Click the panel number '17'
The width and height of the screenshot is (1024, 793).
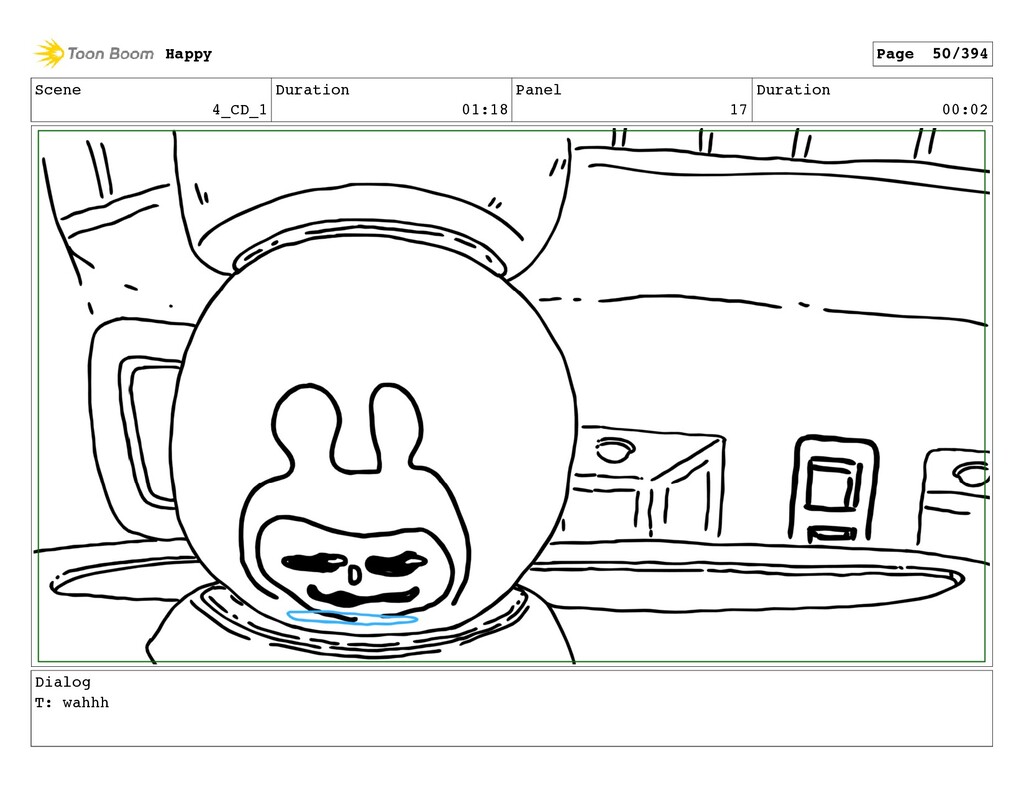pos(739,110)
